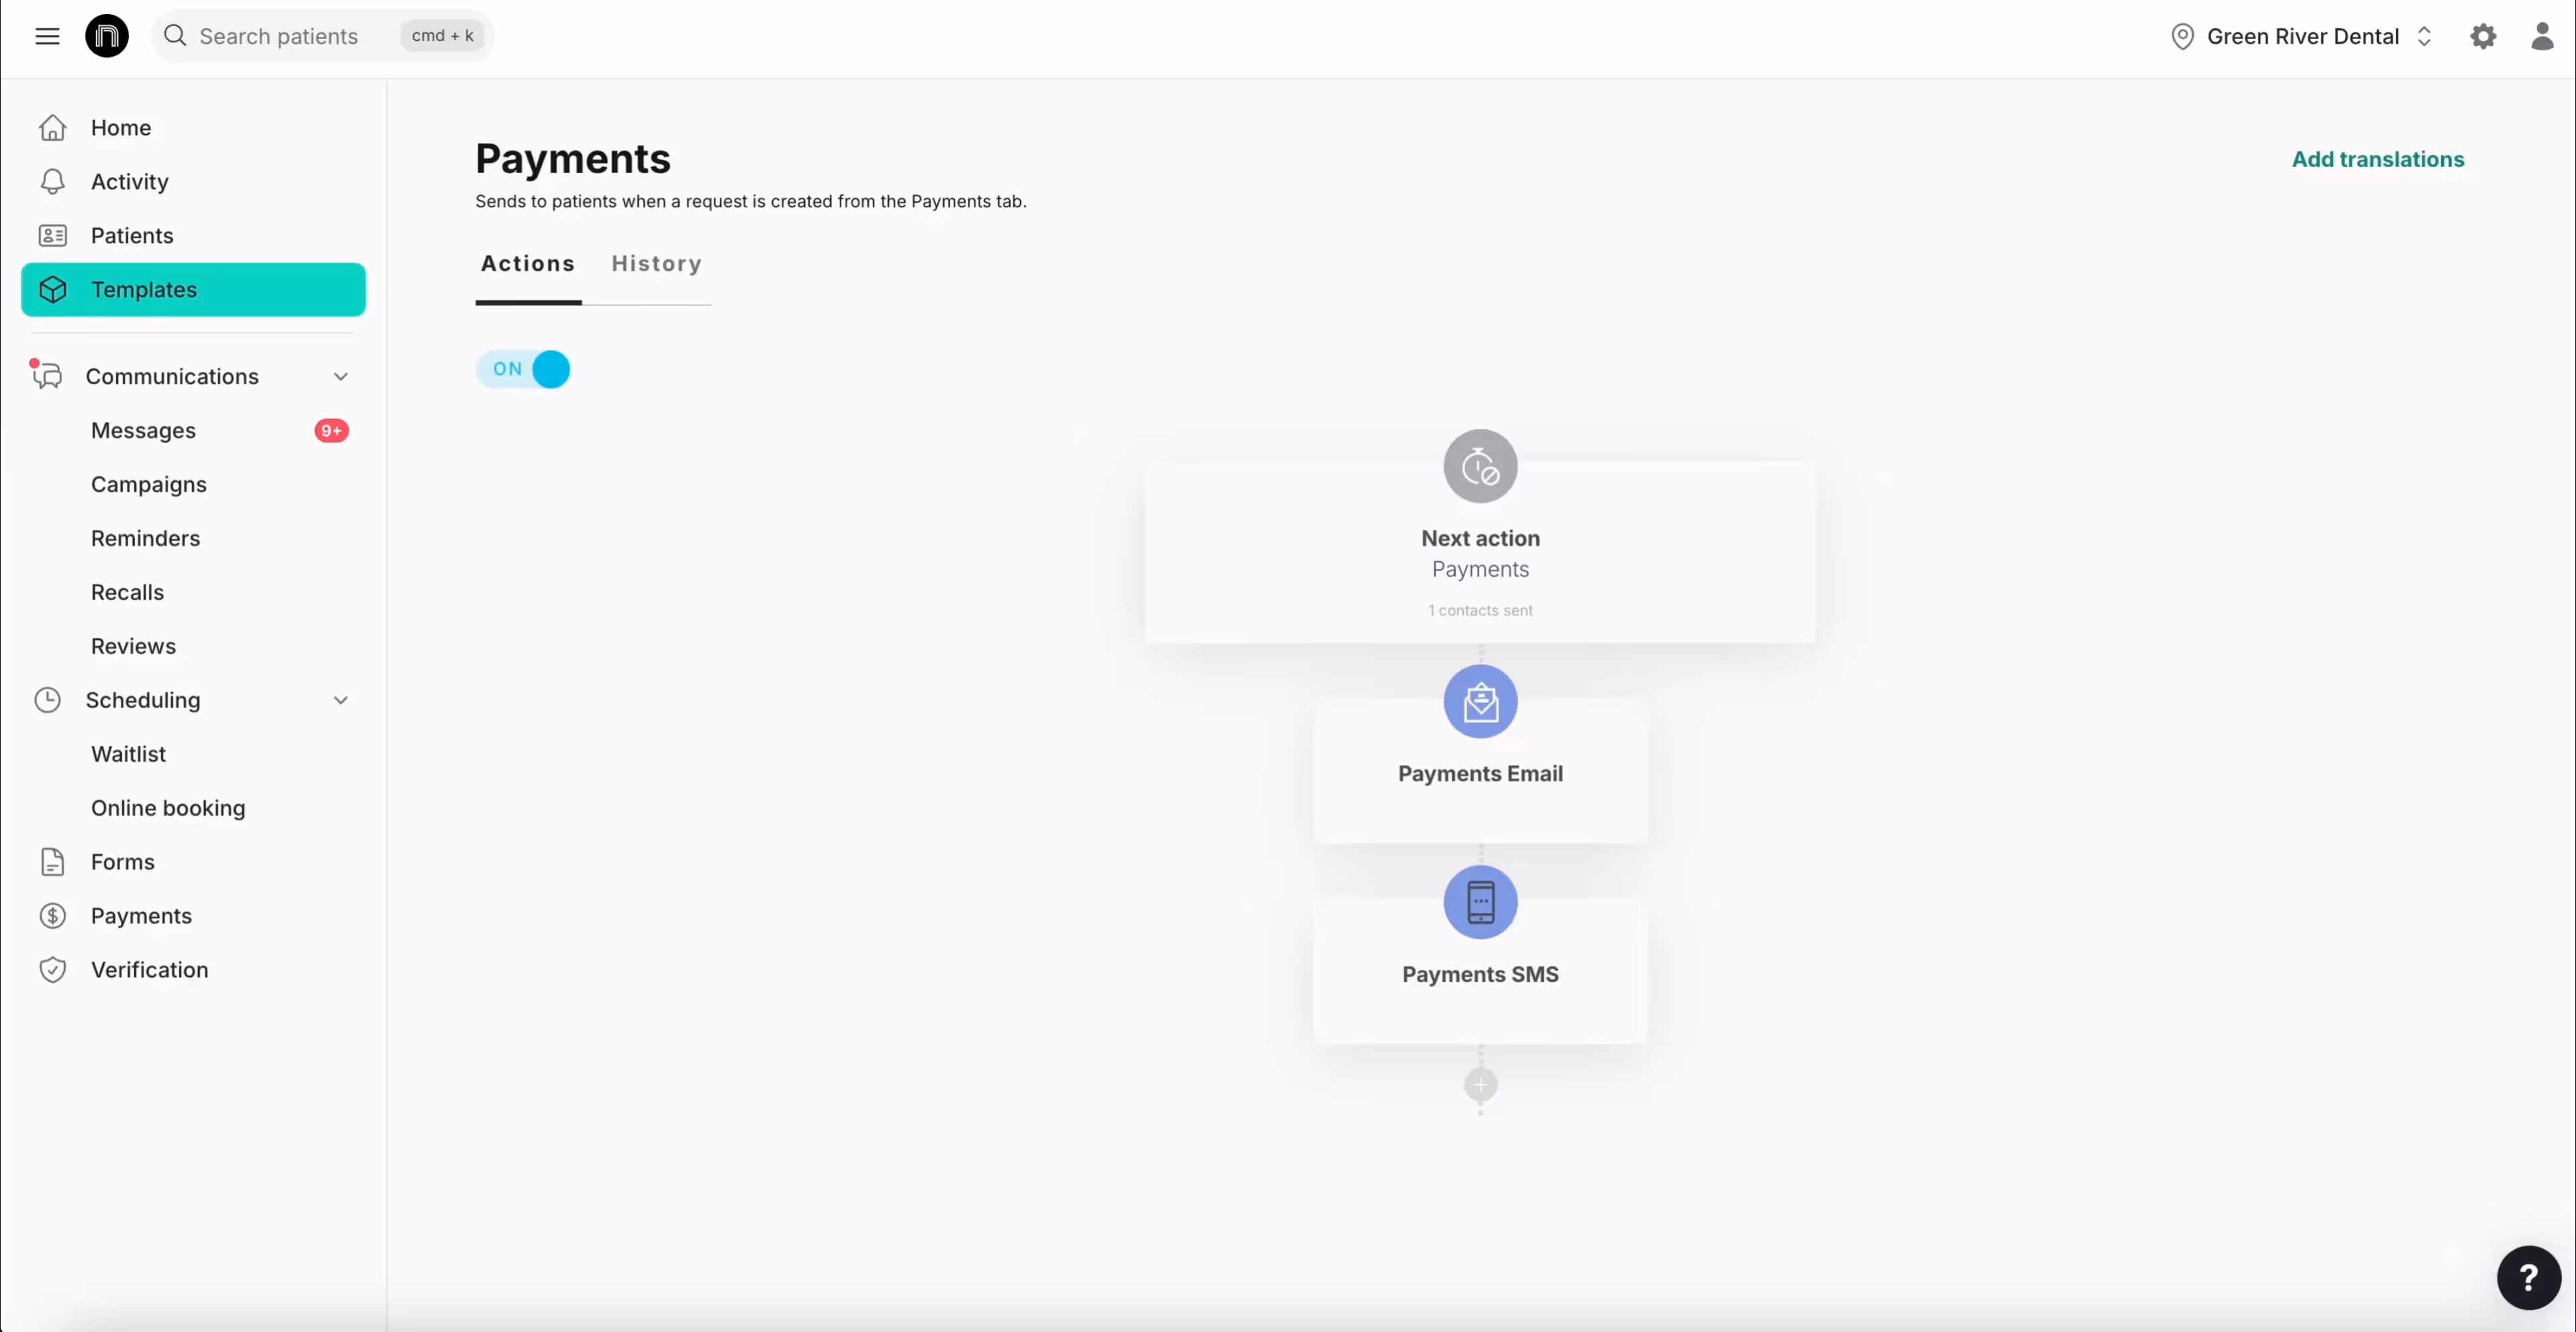The height and width of the screenshot is (1332, 2576).
Task: Click the Search patients field
Action: 278,36
